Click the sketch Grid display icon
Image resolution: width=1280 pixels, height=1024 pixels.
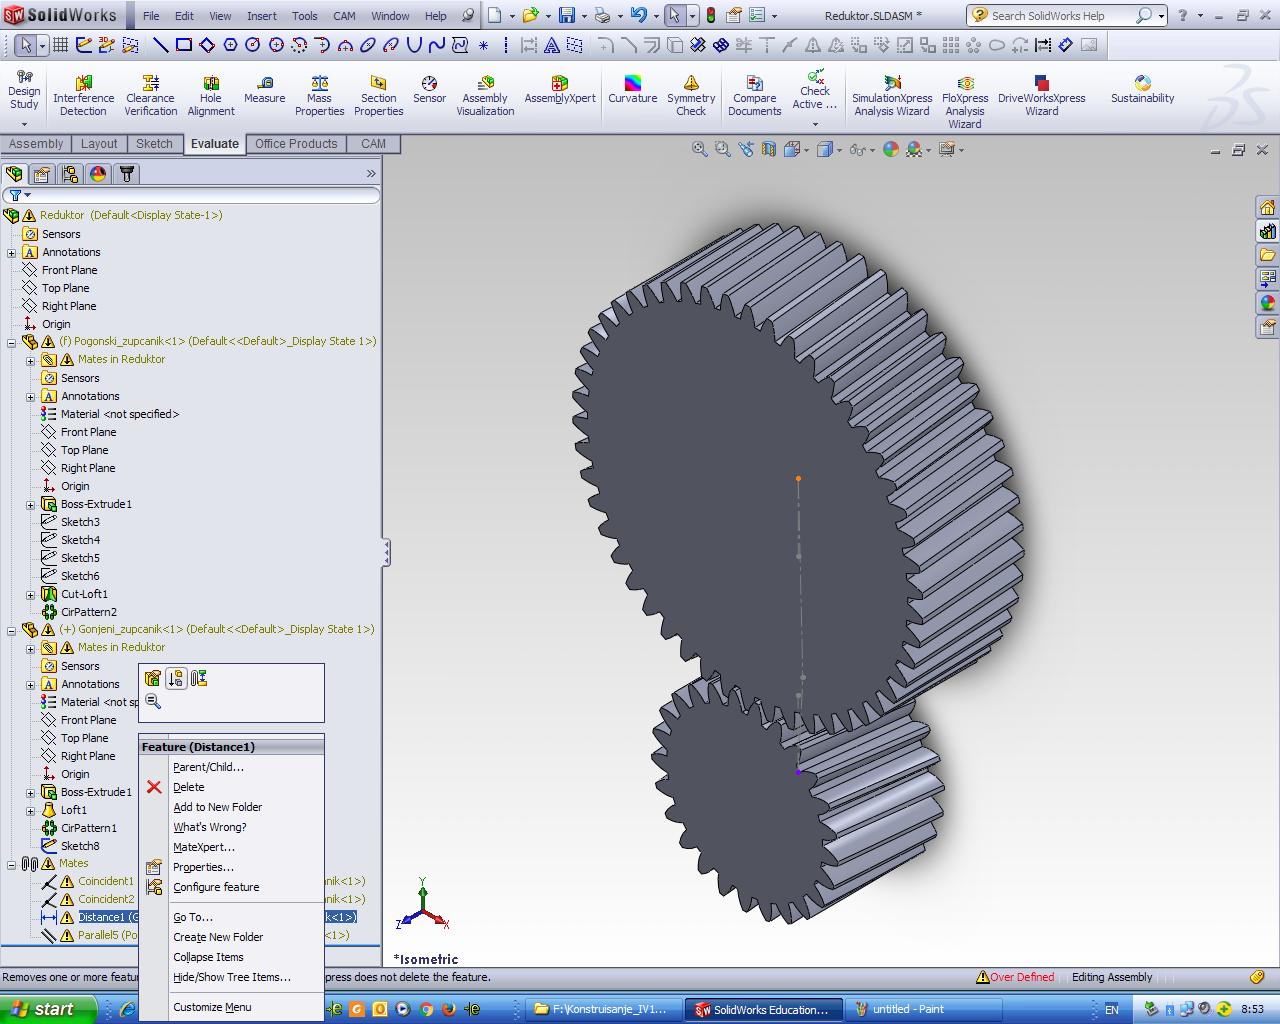coord(60,45)
